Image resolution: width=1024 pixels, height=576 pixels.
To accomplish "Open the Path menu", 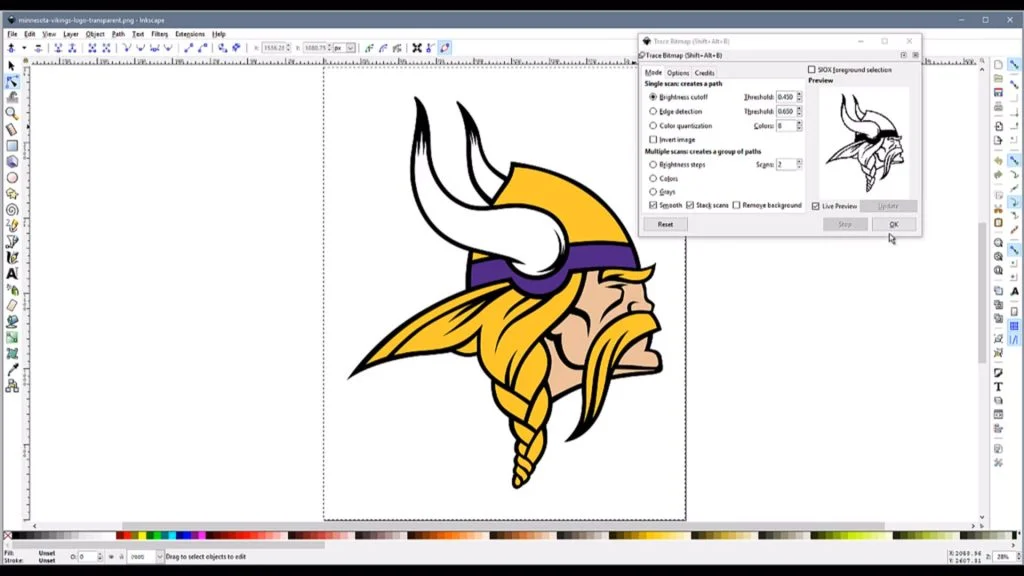I will click(x=118, y=34).
